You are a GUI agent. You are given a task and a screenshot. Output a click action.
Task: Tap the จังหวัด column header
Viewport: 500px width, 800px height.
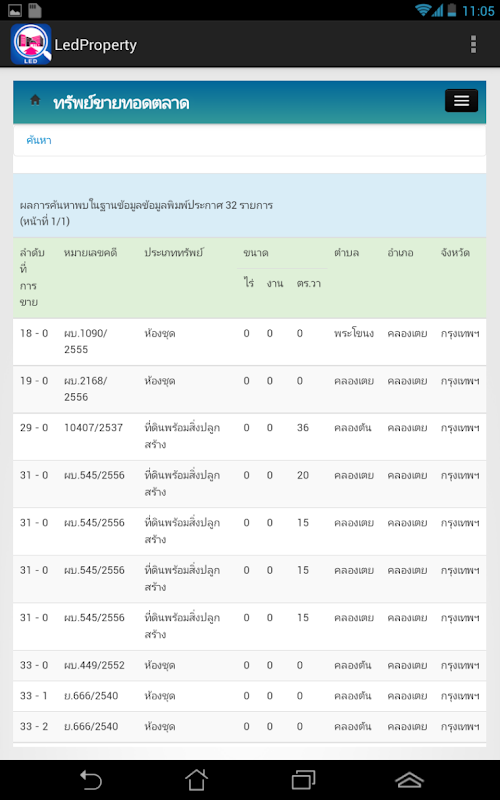tap(455, 253)
